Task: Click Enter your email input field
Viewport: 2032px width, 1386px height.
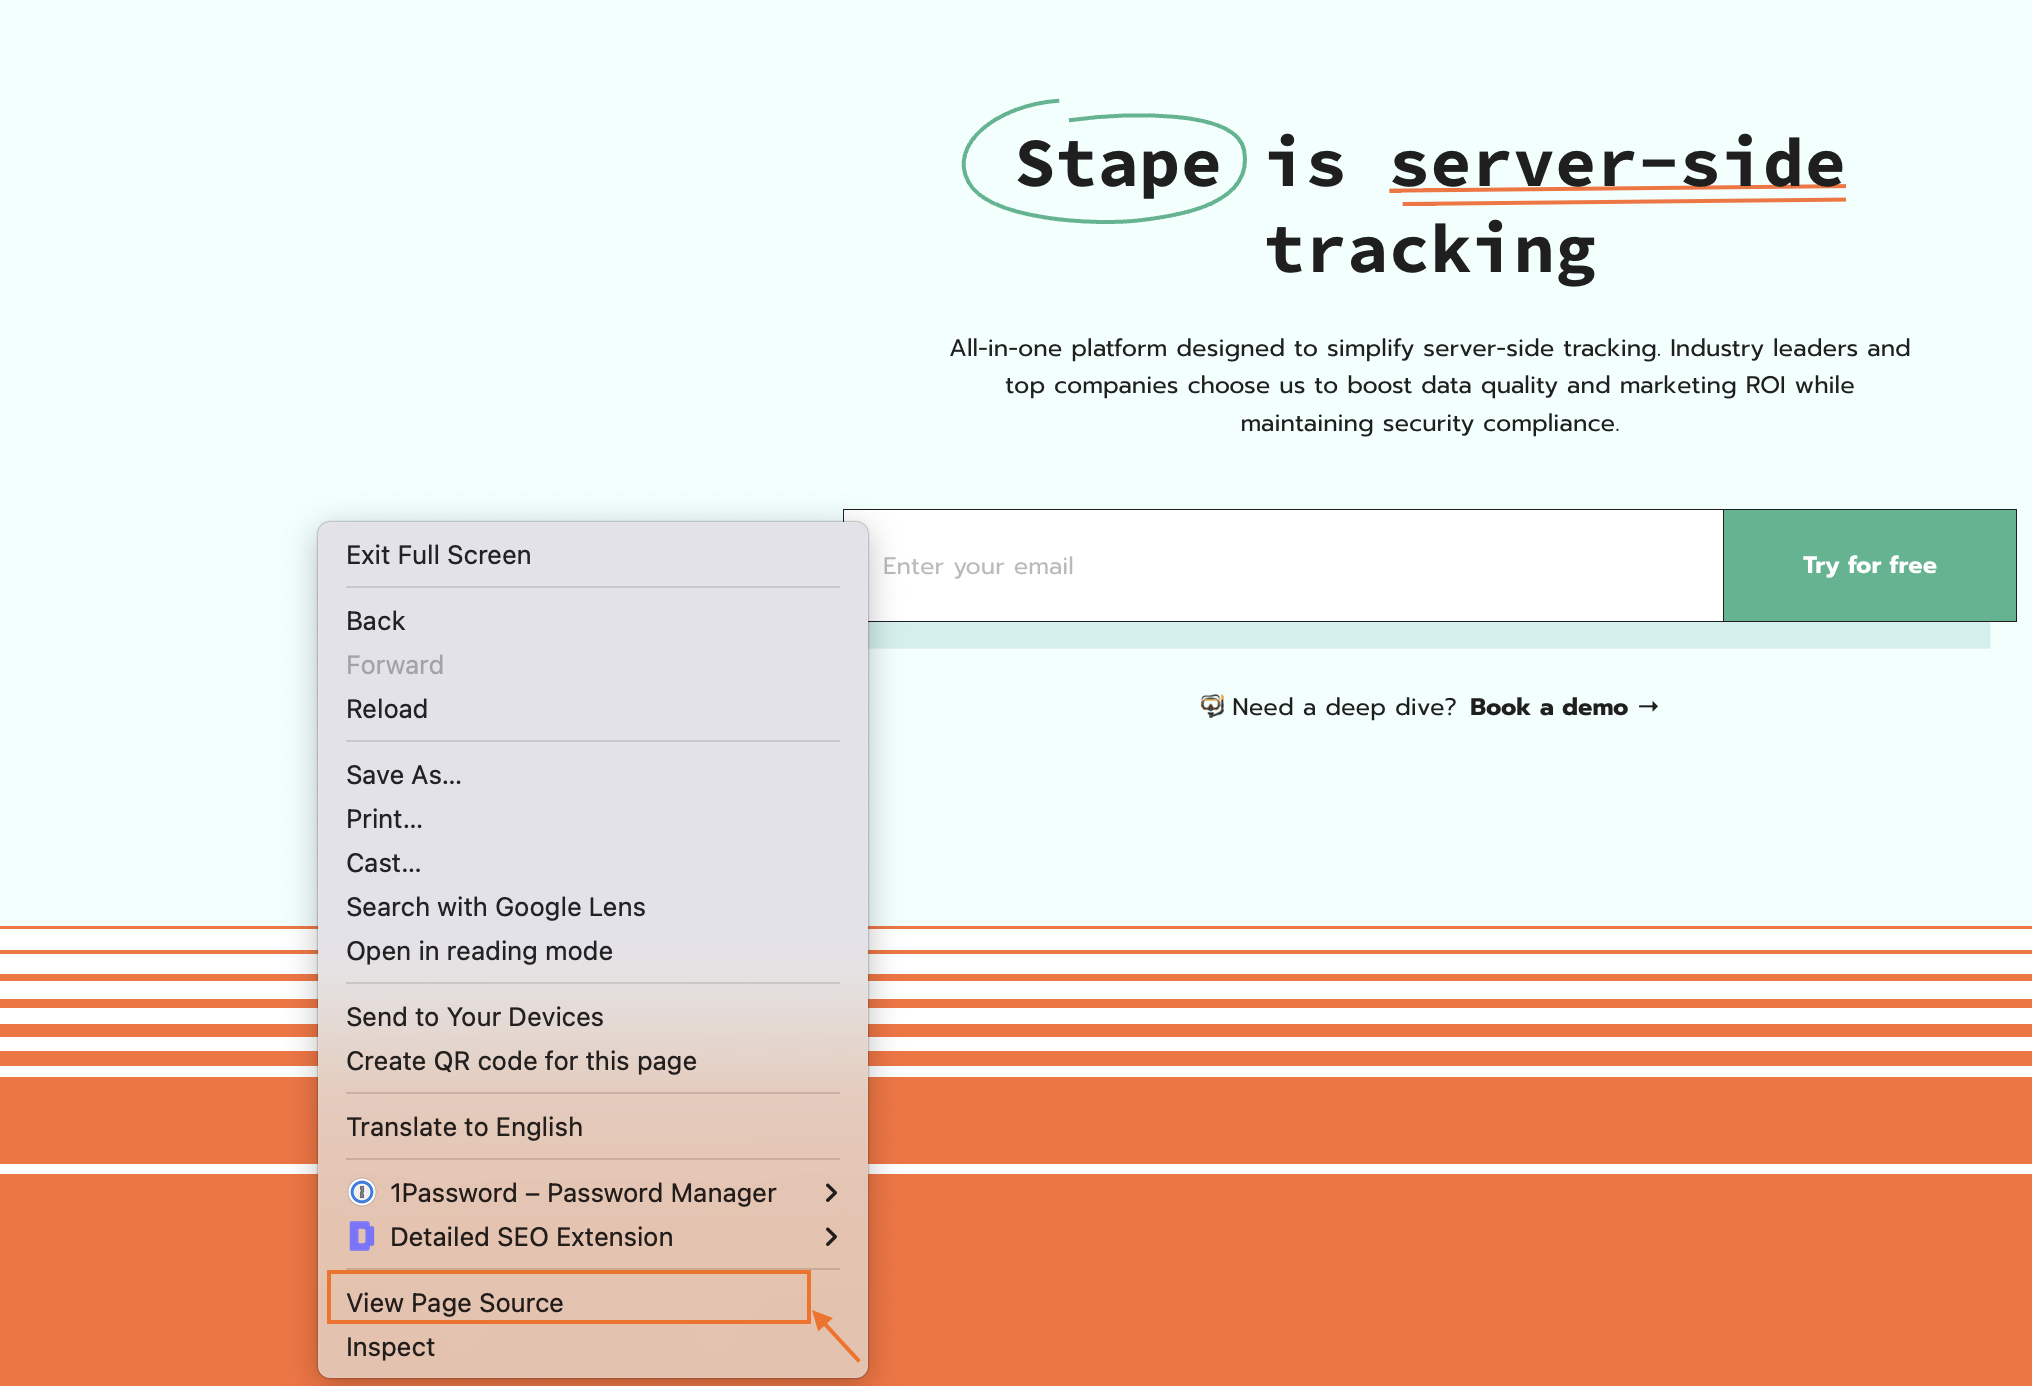Action: [1282, 565]
